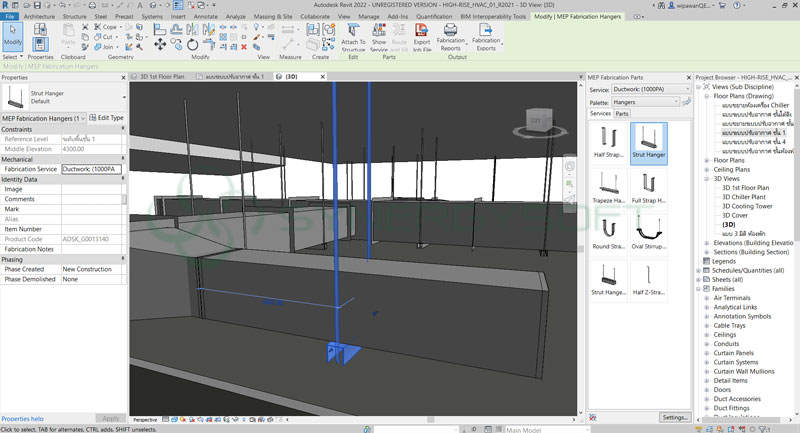
Task: Collapse the Phasing property section
Action: [x=122, y=259]
